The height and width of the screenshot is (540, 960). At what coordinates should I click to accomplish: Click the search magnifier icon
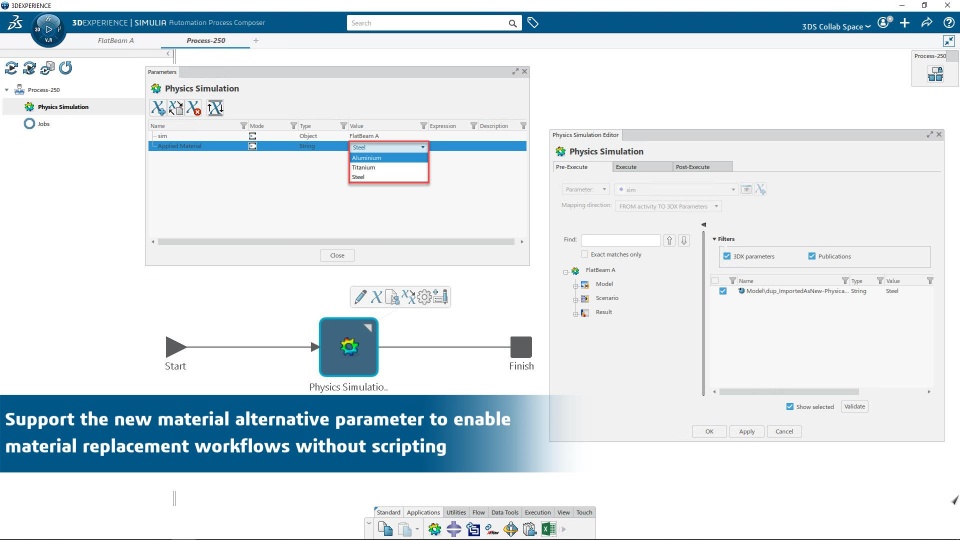tap(512, 23)
